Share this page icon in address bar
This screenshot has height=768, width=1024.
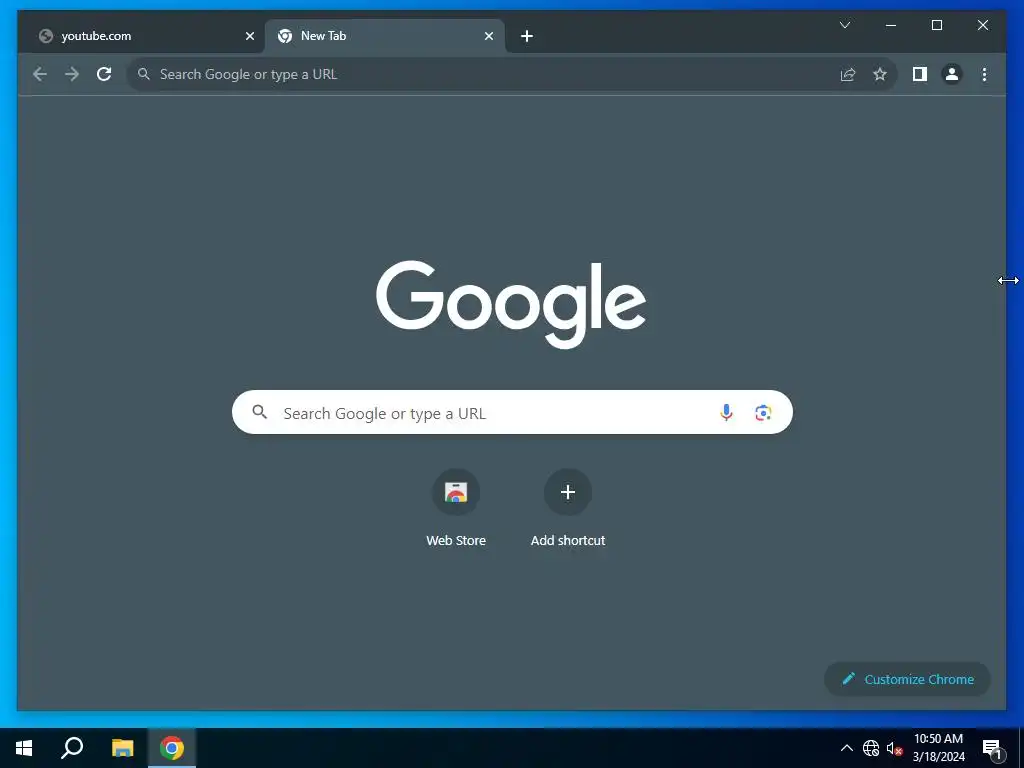click(848, 74)
